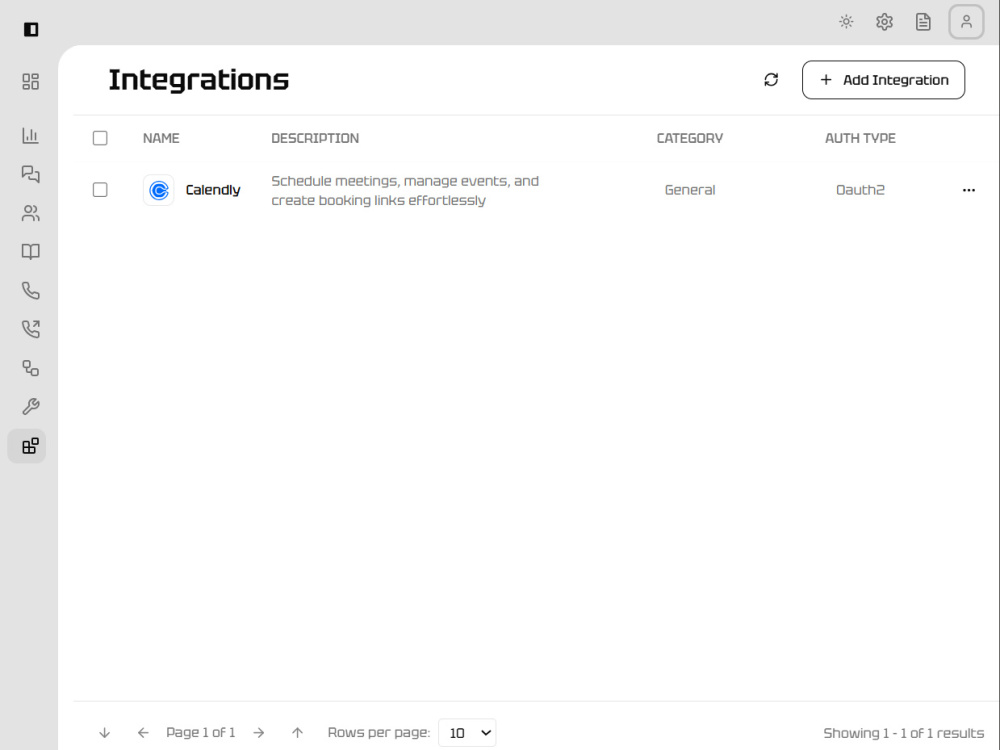Open the conversations chat bubbles icon
Screen dimensions: 1000x750
[31, 174]
